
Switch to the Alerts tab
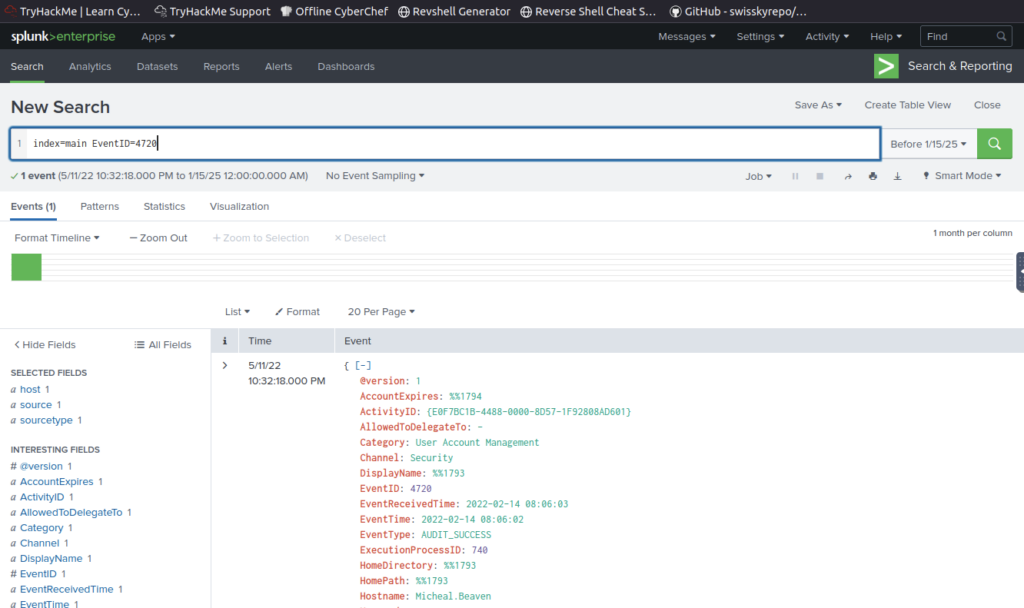point(278,67)
